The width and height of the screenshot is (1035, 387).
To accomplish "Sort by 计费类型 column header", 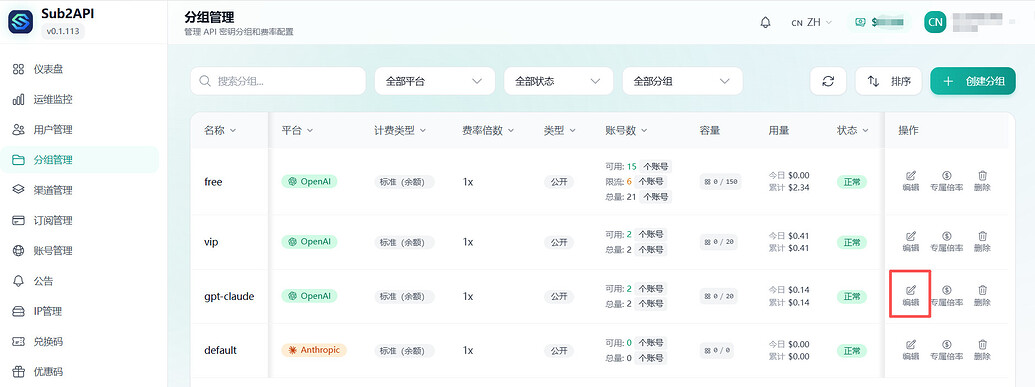I will 400,131.
